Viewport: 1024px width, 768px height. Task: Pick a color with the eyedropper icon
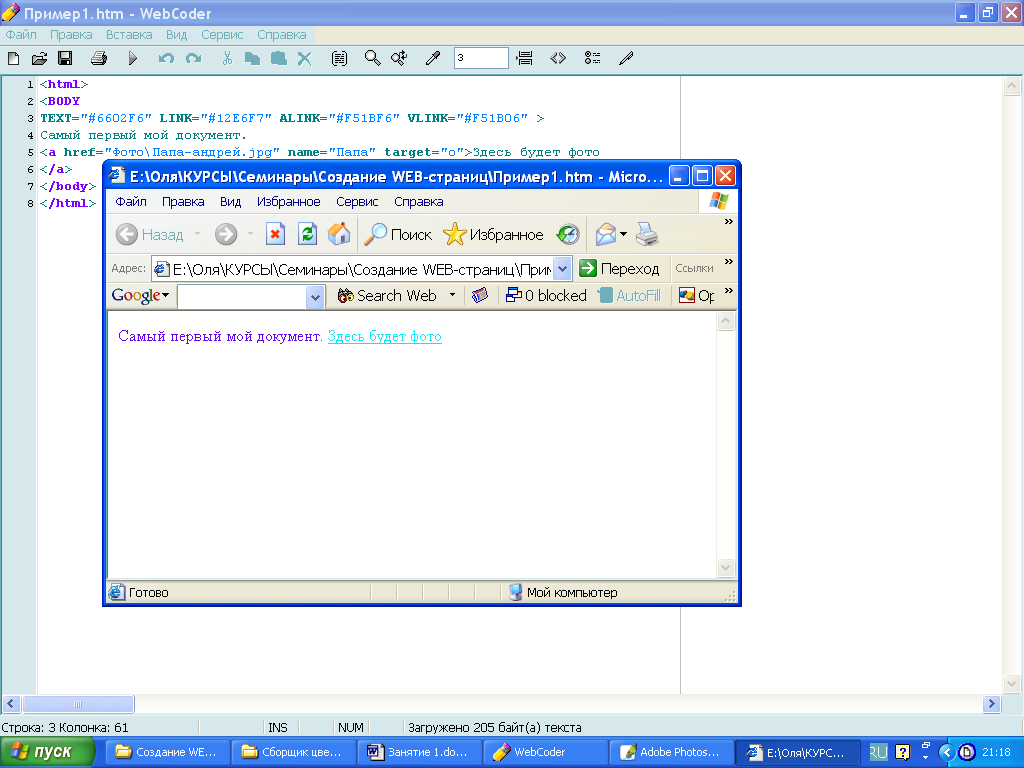[433, 59]
